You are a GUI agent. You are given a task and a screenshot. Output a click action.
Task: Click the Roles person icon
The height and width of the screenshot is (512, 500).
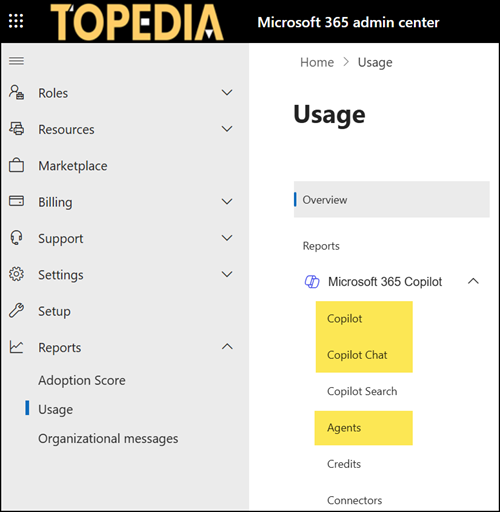tap(16, 92)
